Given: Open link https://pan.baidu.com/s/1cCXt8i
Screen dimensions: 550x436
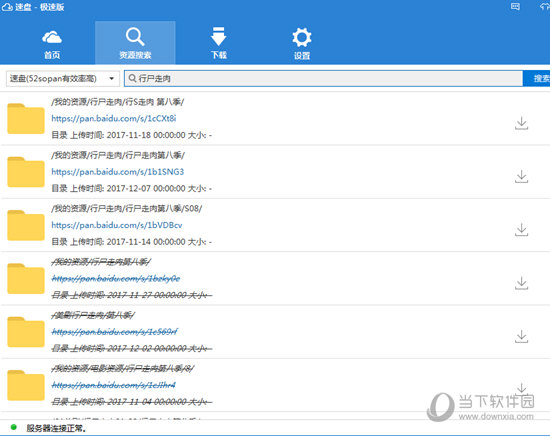Looking at the screenshot, I should tap(114, 119).
